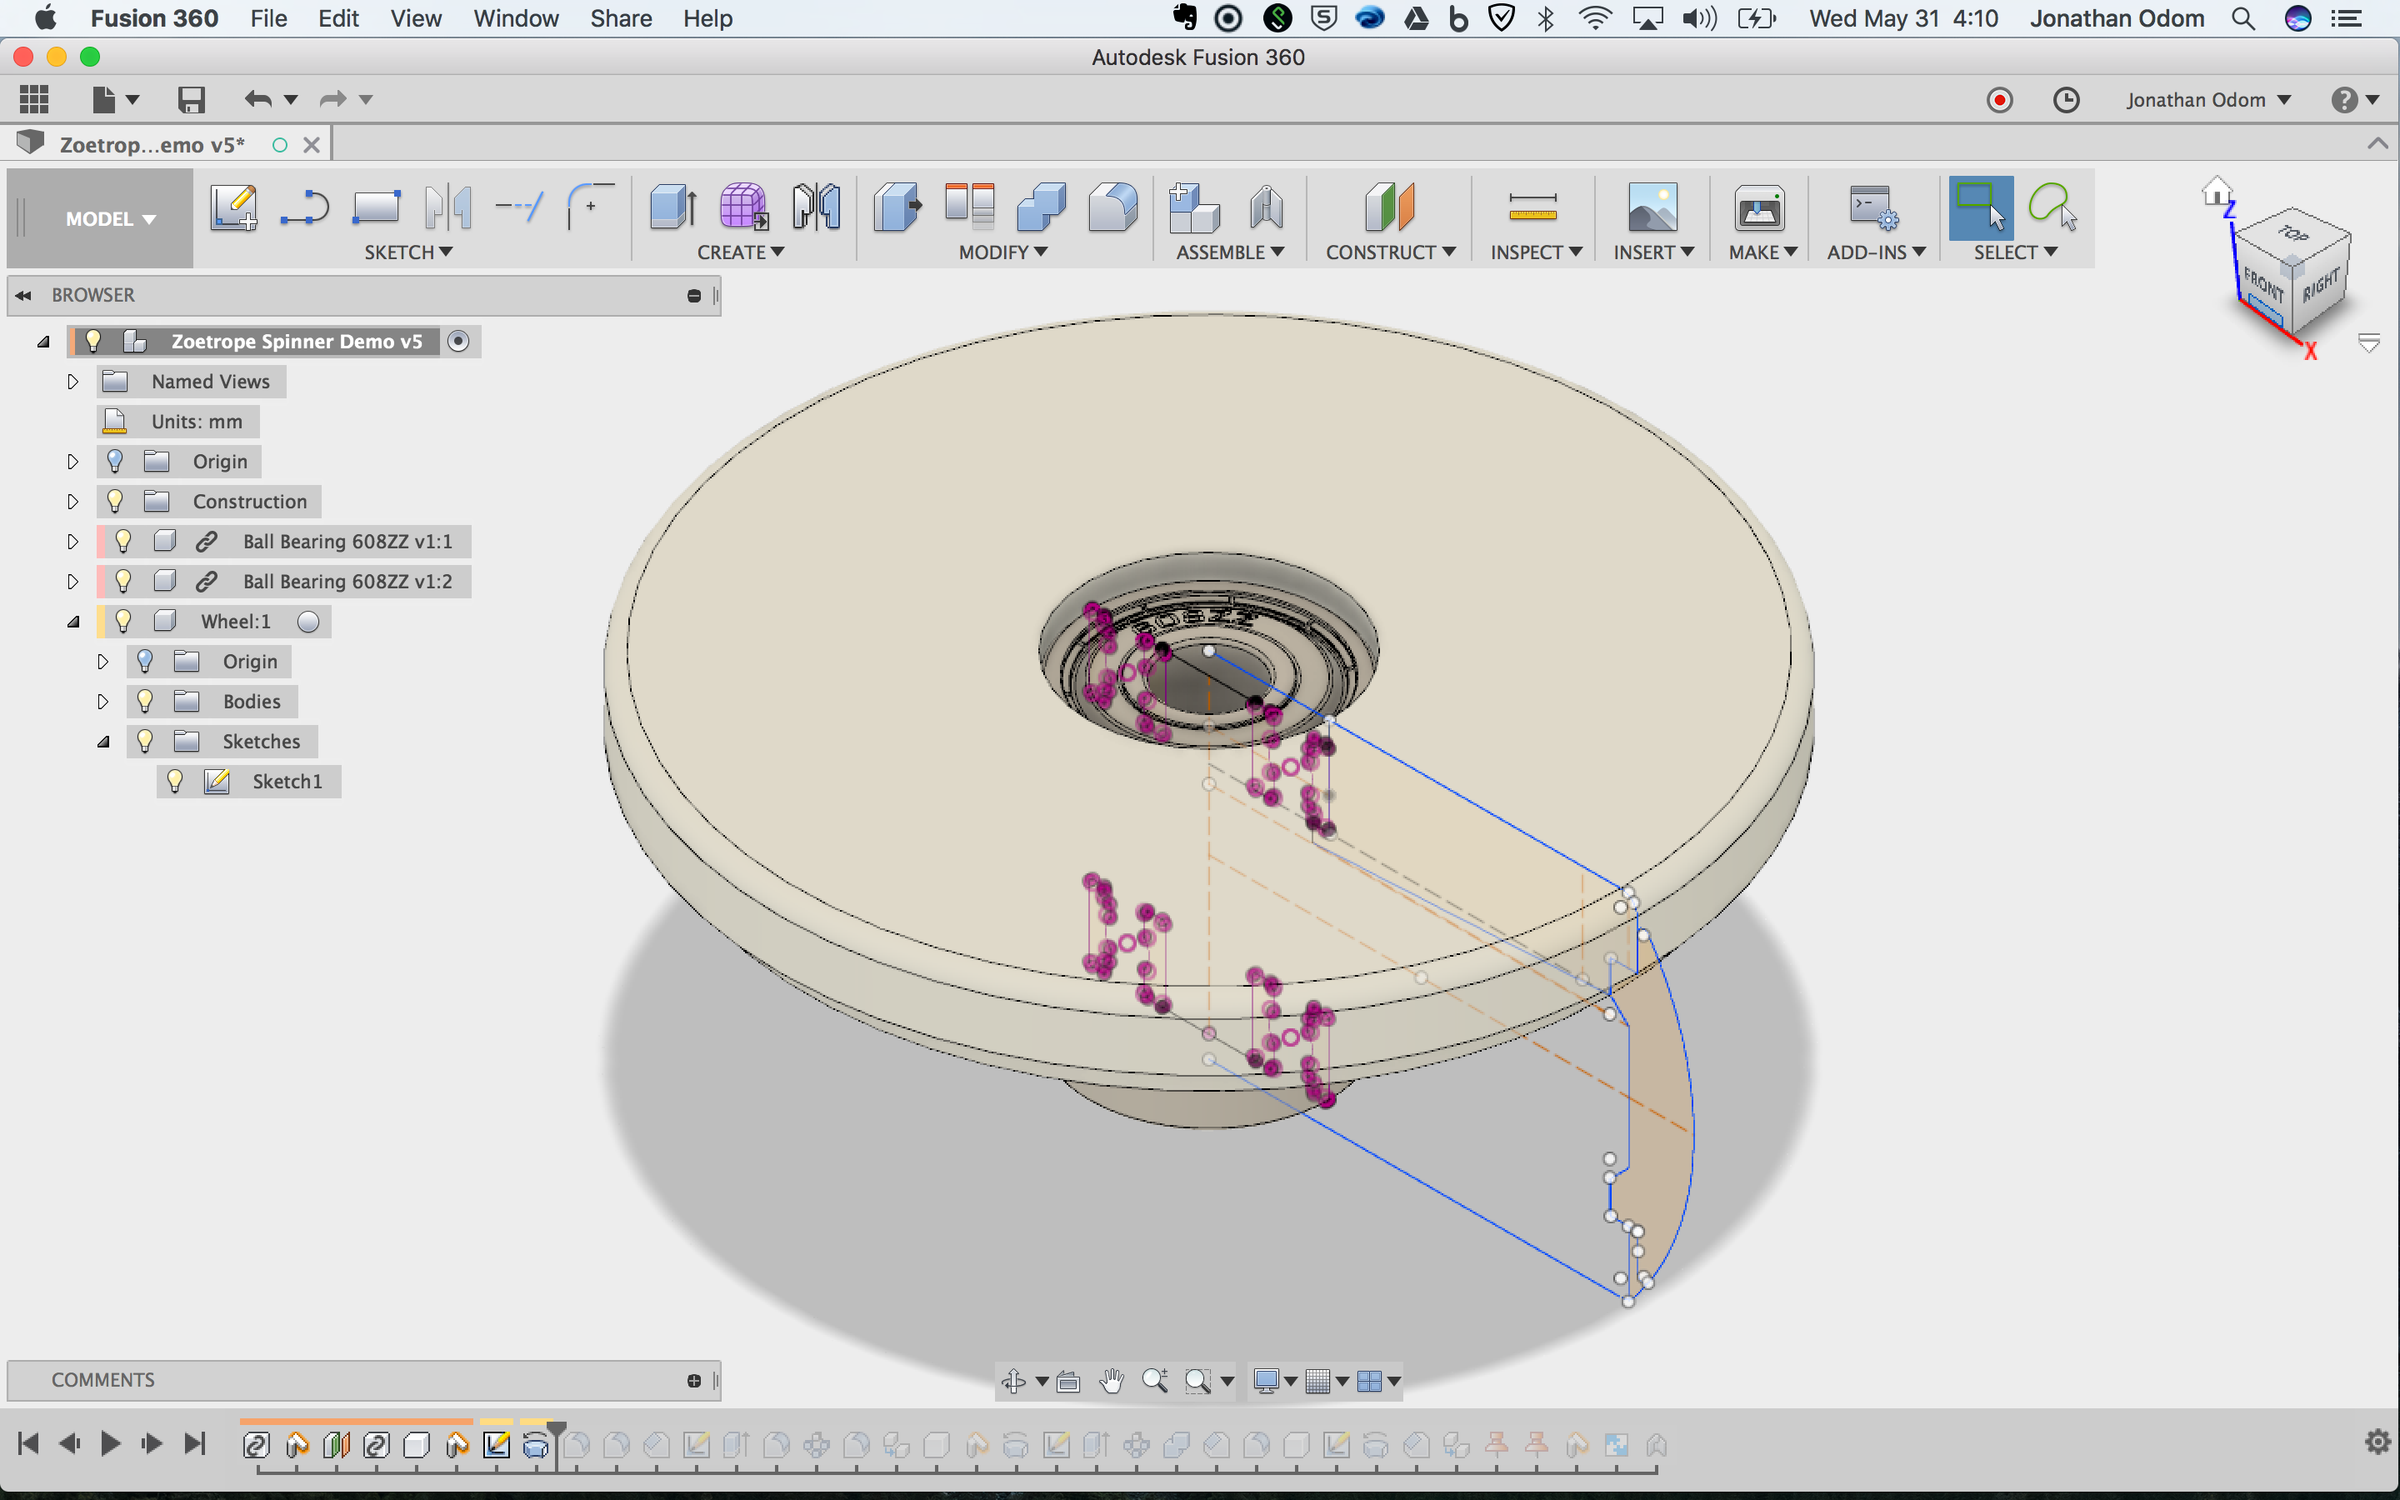Screen dimensions: 2400x1500
Task: Click the Create Form icon
Action: pyautogui.click(x=743, y=208)
